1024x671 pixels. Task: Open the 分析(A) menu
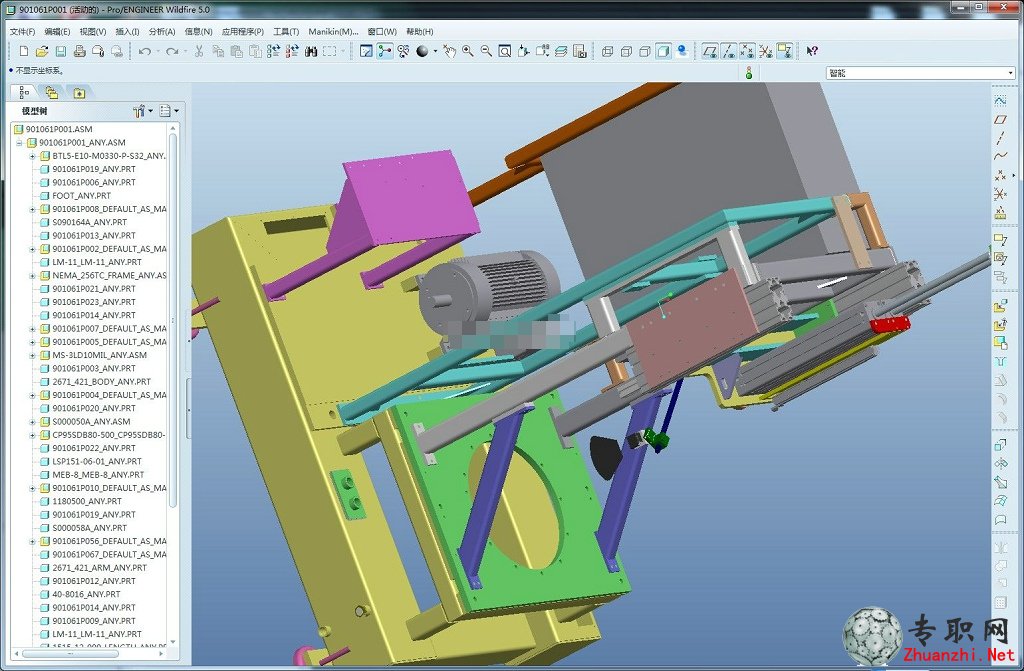[x=162, y=31]
